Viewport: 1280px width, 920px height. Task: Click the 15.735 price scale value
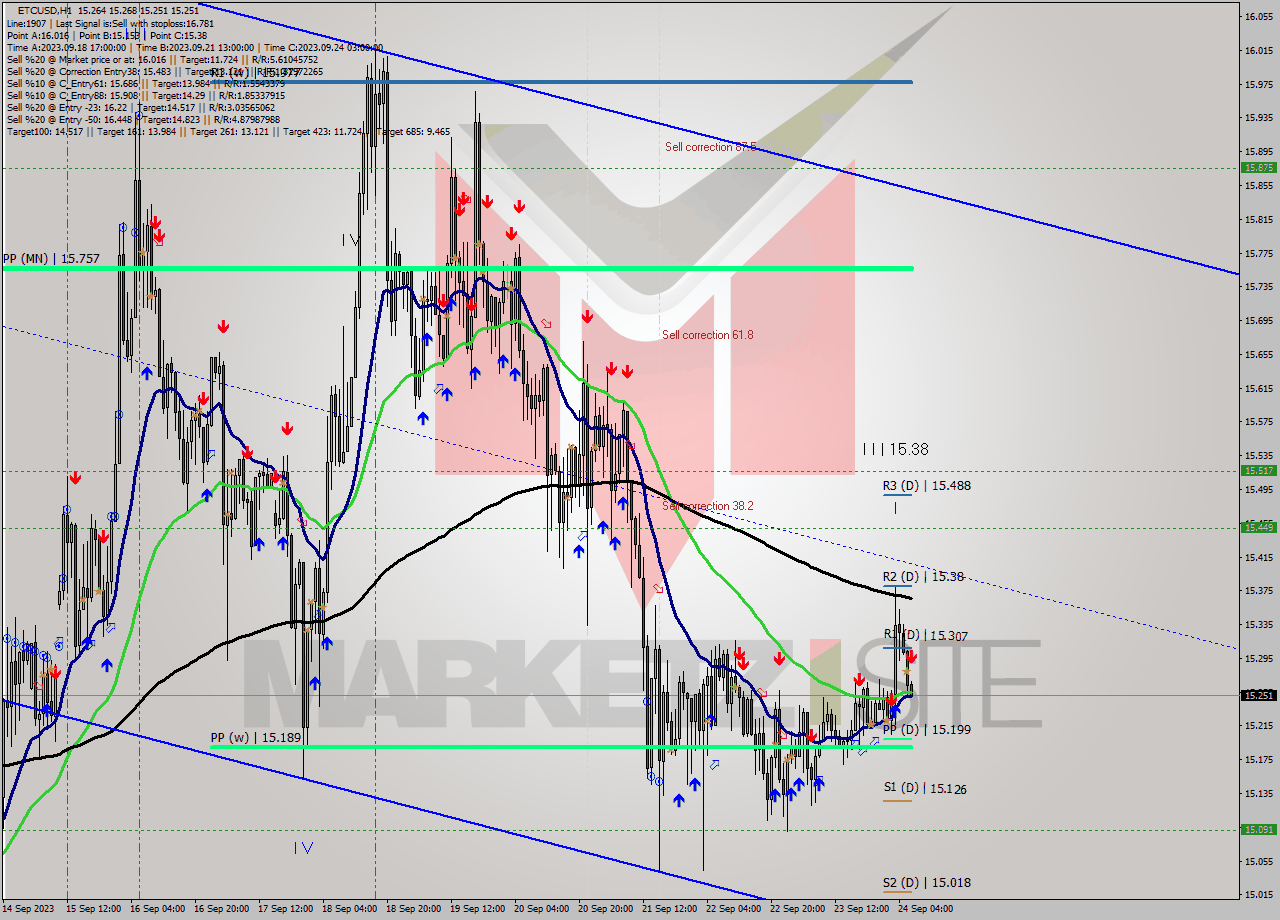(1258, 287)
